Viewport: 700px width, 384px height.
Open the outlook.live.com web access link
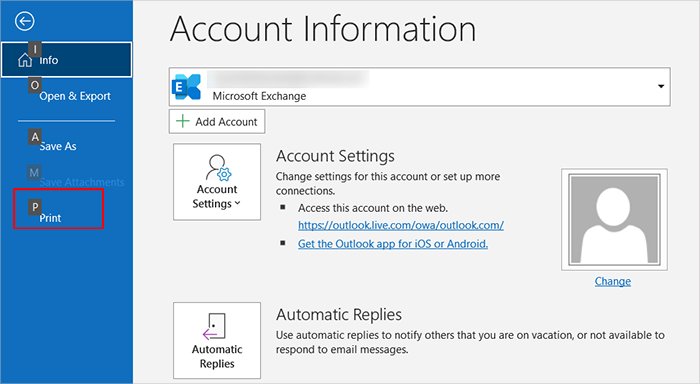coord(401,225)
